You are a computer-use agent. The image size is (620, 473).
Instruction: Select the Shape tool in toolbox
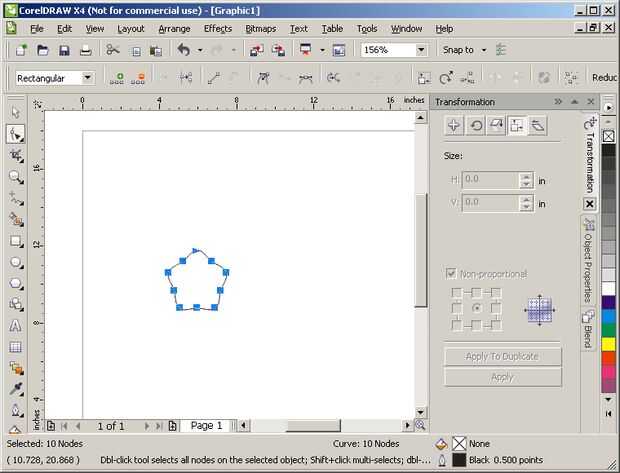15,134
